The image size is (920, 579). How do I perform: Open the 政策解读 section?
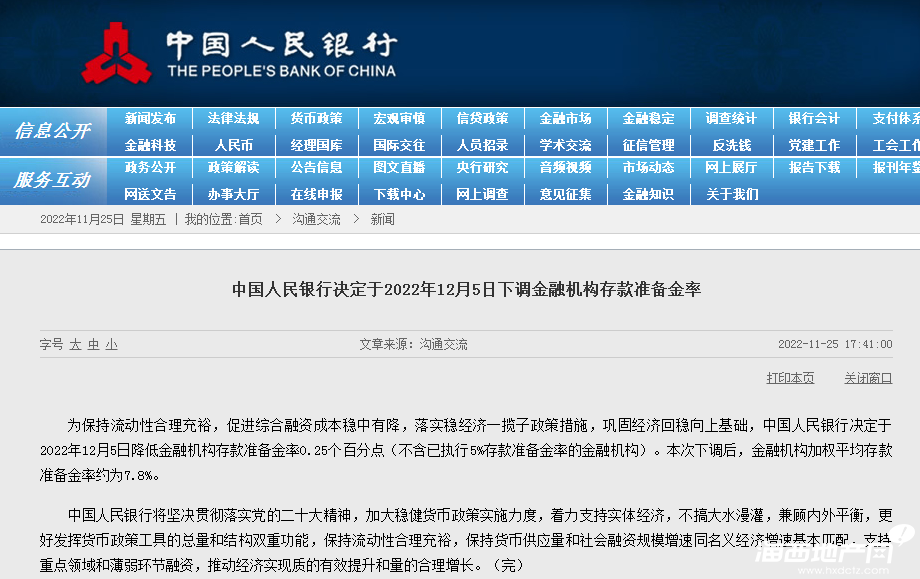pyautogui.click(x=234, y=168)
